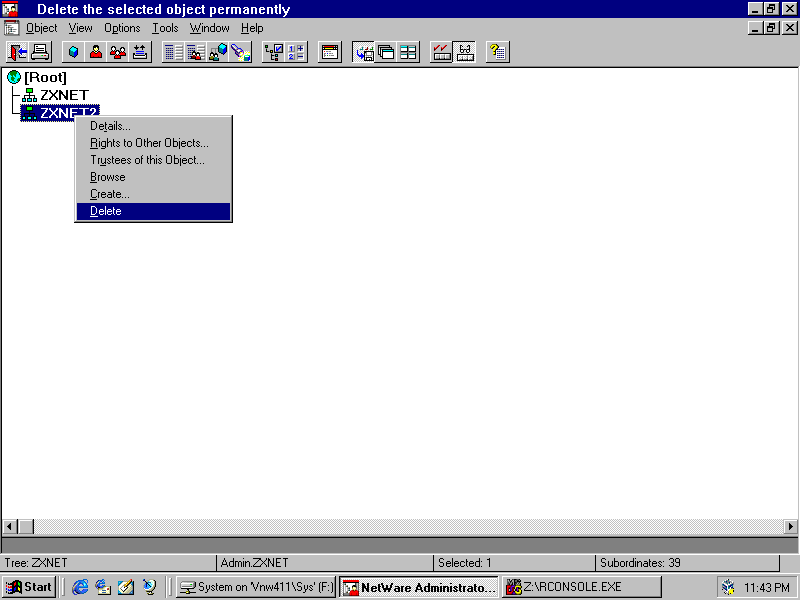Click the 'Subordinates: 39' status text

[640, 563]
